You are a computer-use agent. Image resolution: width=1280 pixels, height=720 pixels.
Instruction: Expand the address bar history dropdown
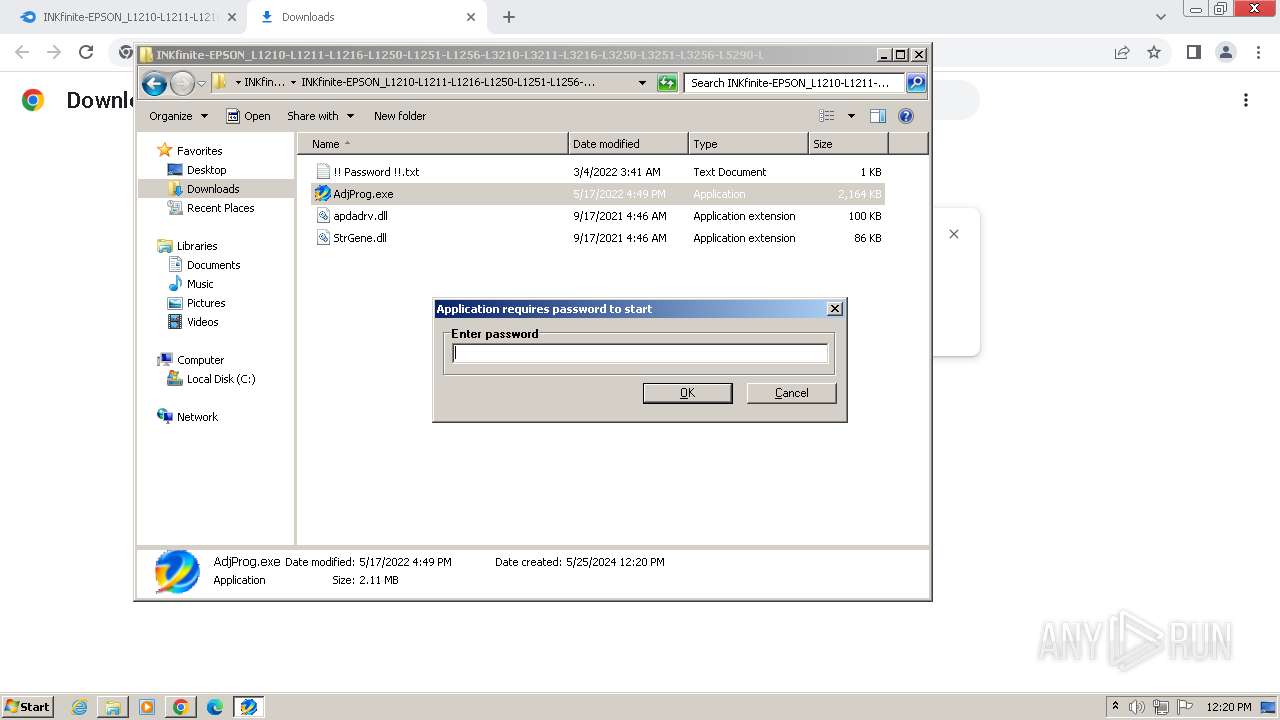click(x=642, y=83)
